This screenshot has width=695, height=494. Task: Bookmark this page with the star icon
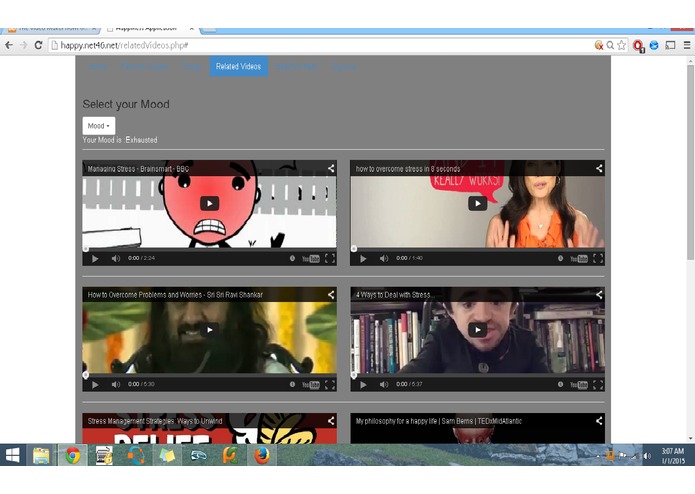(622, 45)
